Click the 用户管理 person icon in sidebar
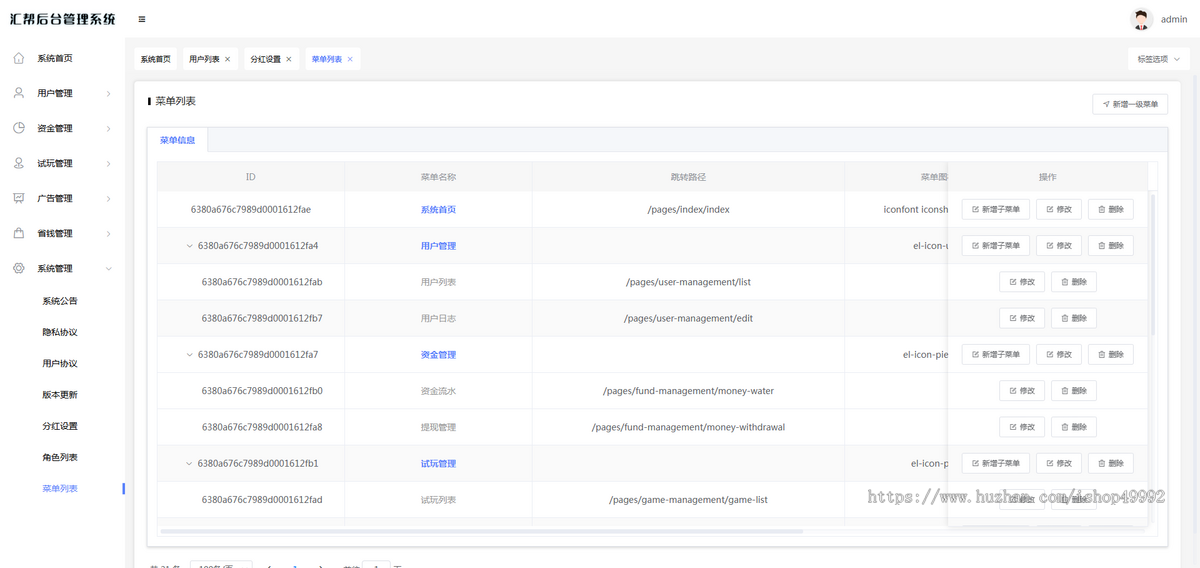Viewport: 1200px width, 568px height. click(x=19, y=93)
